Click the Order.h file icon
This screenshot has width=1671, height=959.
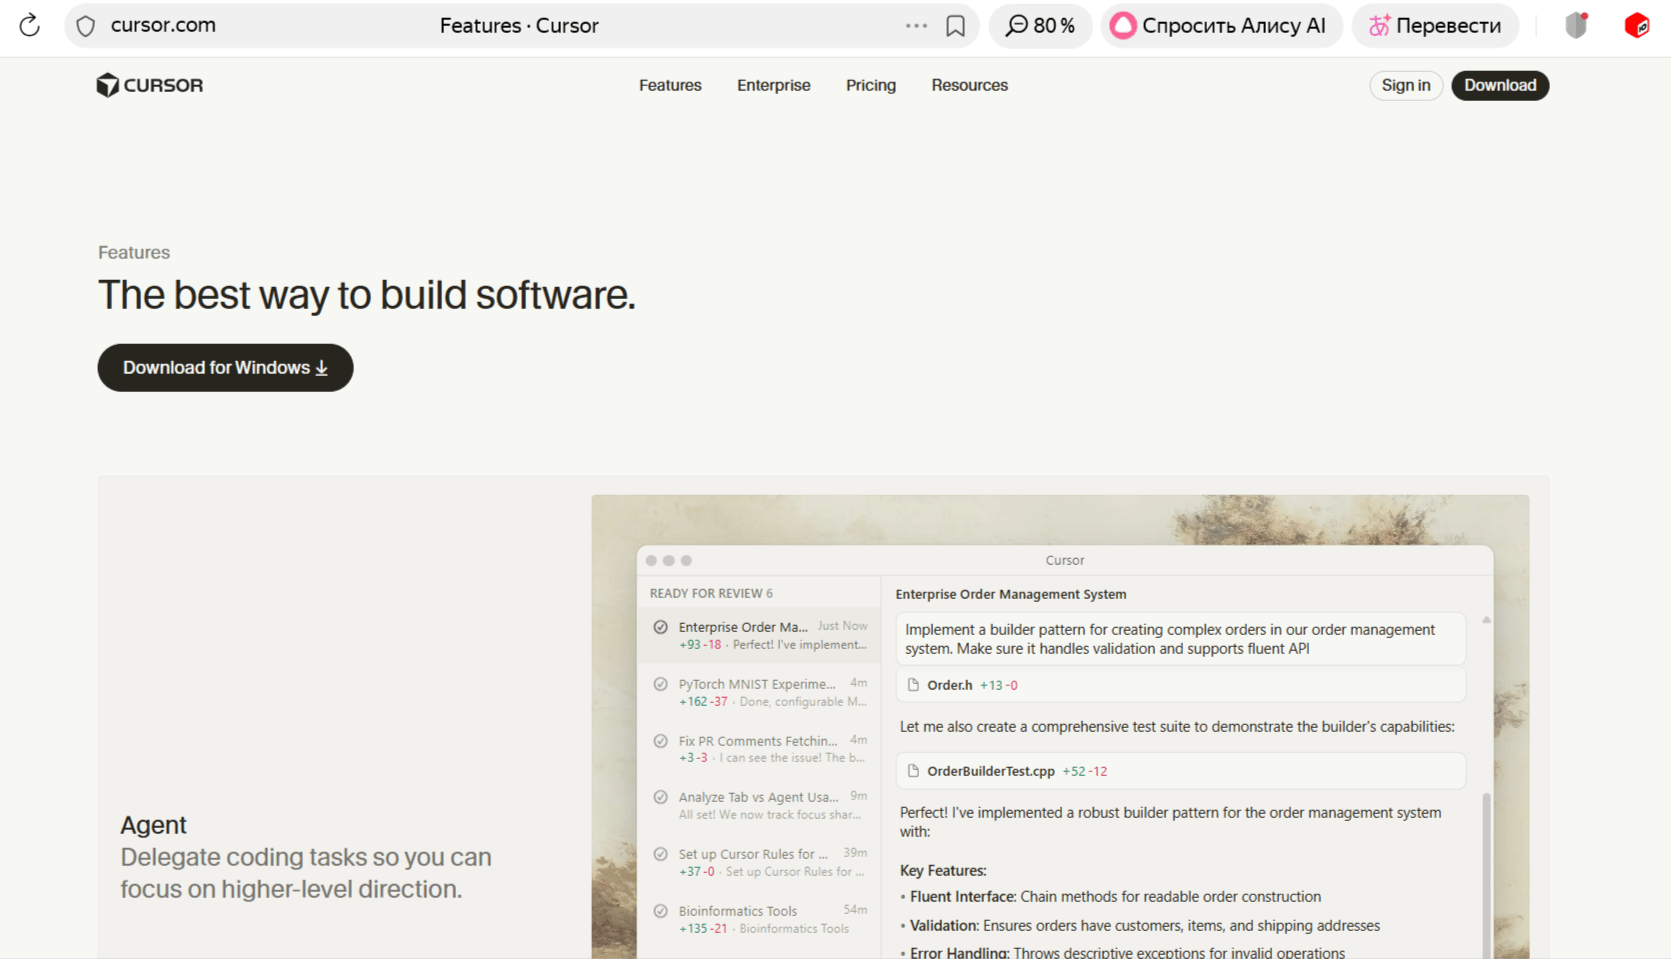coord(913,685)
